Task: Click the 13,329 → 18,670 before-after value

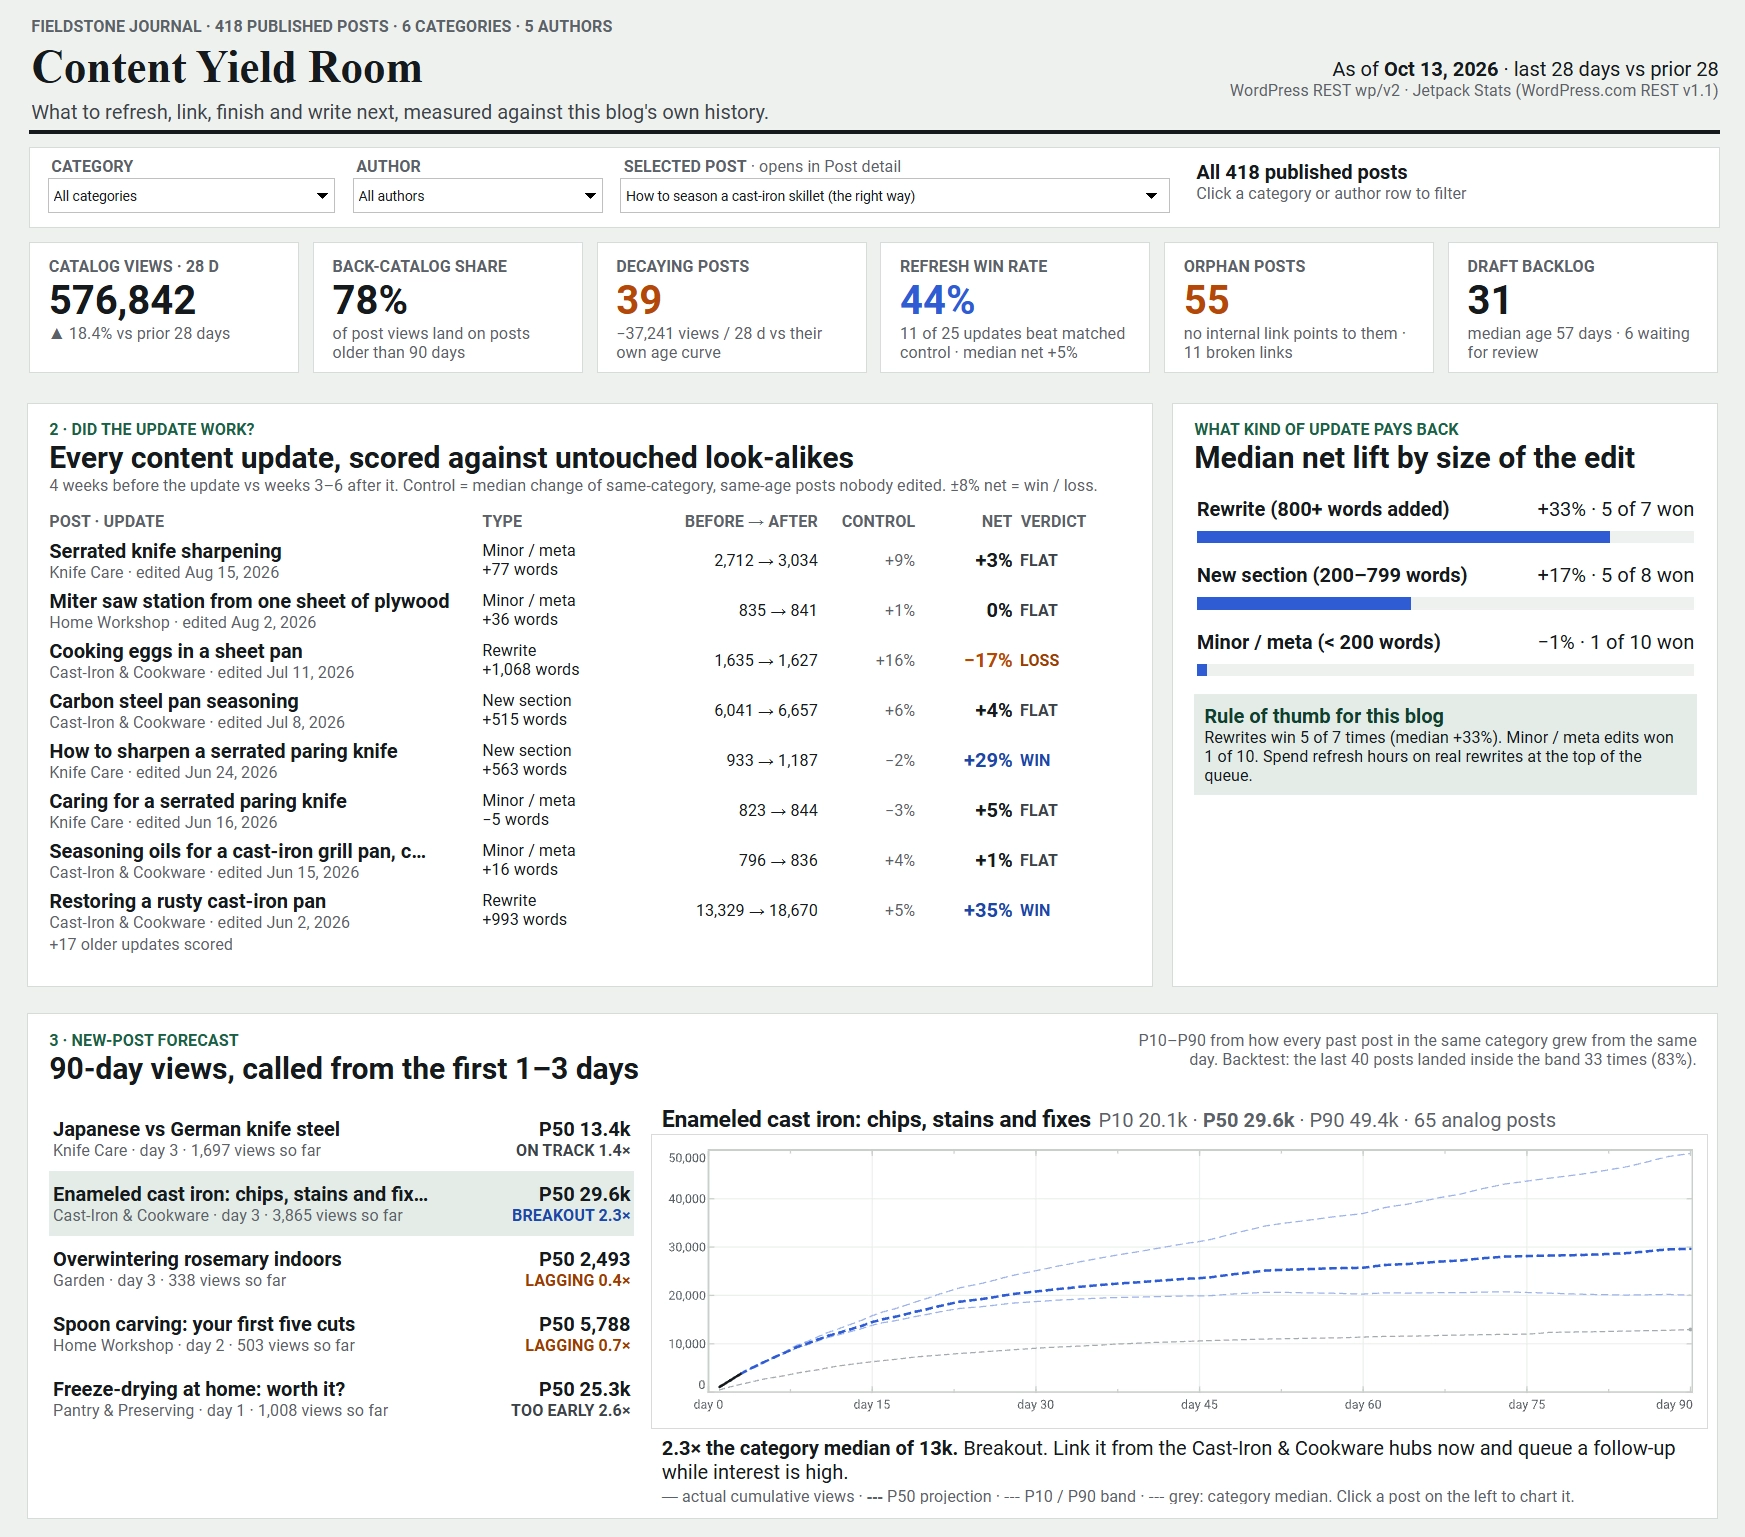Action: tap(756, 911)
